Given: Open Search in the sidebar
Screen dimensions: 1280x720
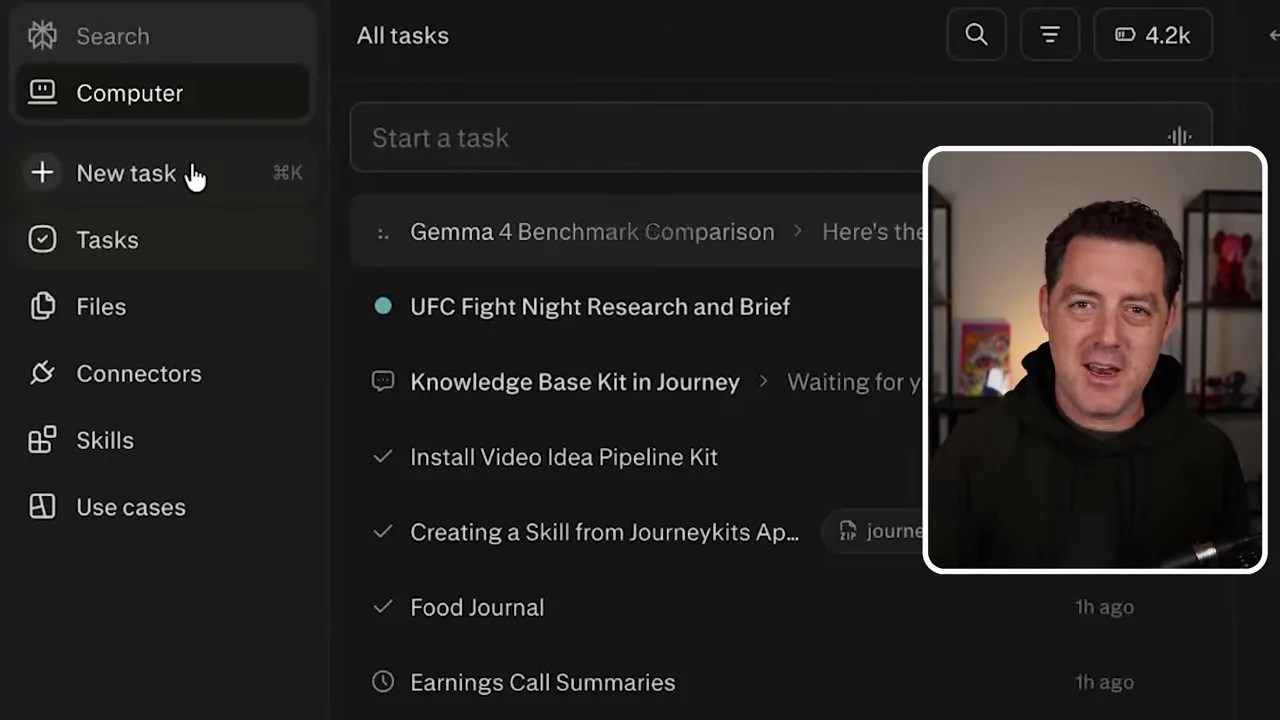Looking at the screenshot, I should point(113,36).
